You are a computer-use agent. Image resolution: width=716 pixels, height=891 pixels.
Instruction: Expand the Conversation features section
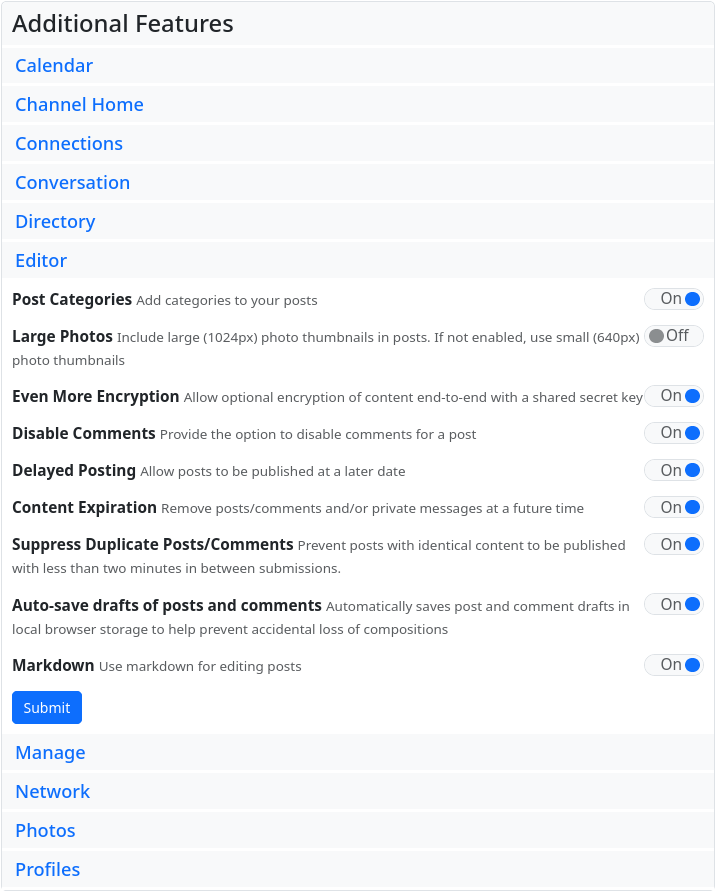(72, 183)
